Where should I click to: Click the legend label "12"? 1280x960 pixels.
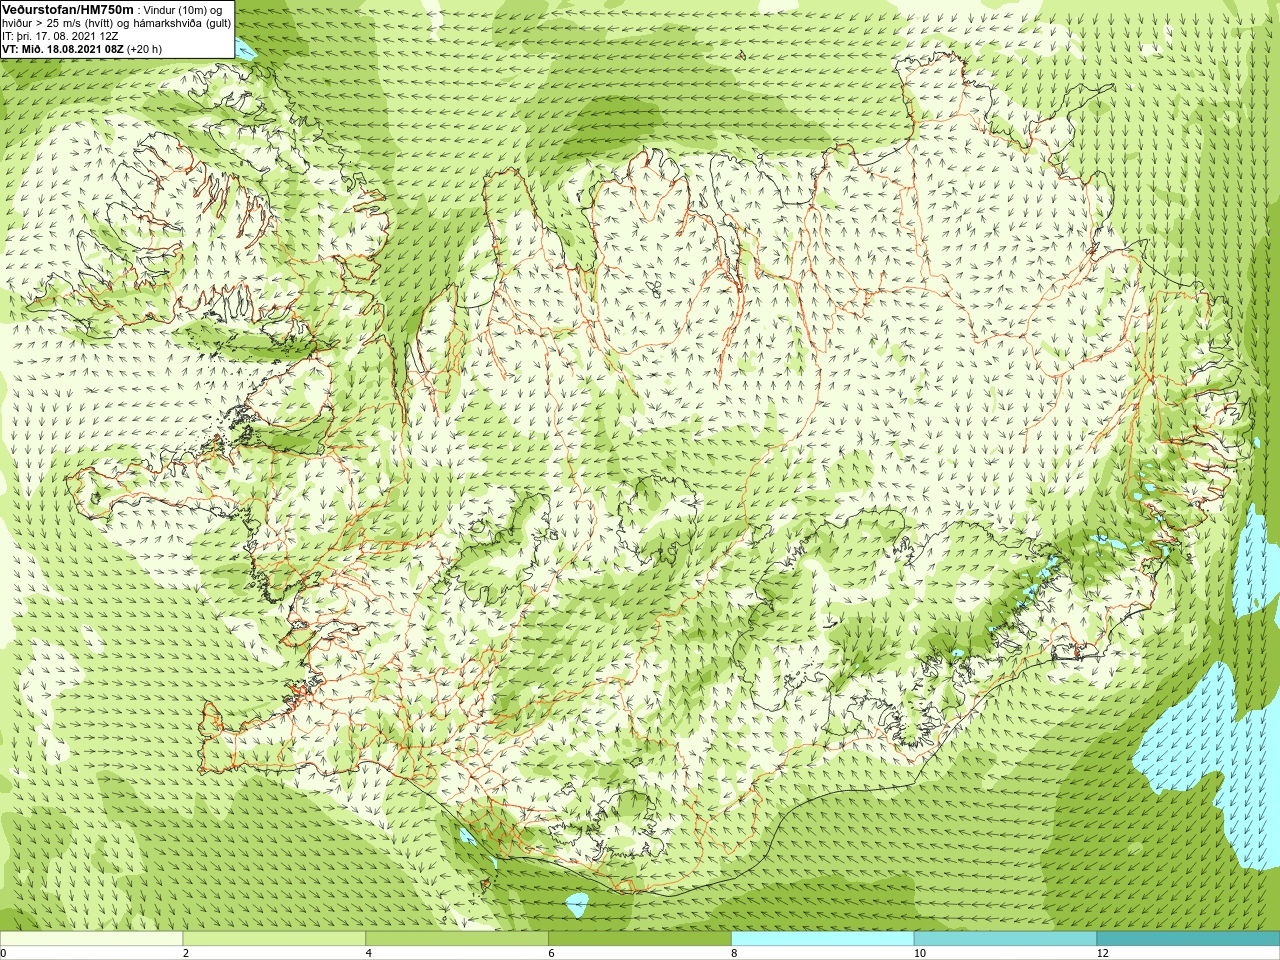pyautogui.click(x=1103, y=953)
